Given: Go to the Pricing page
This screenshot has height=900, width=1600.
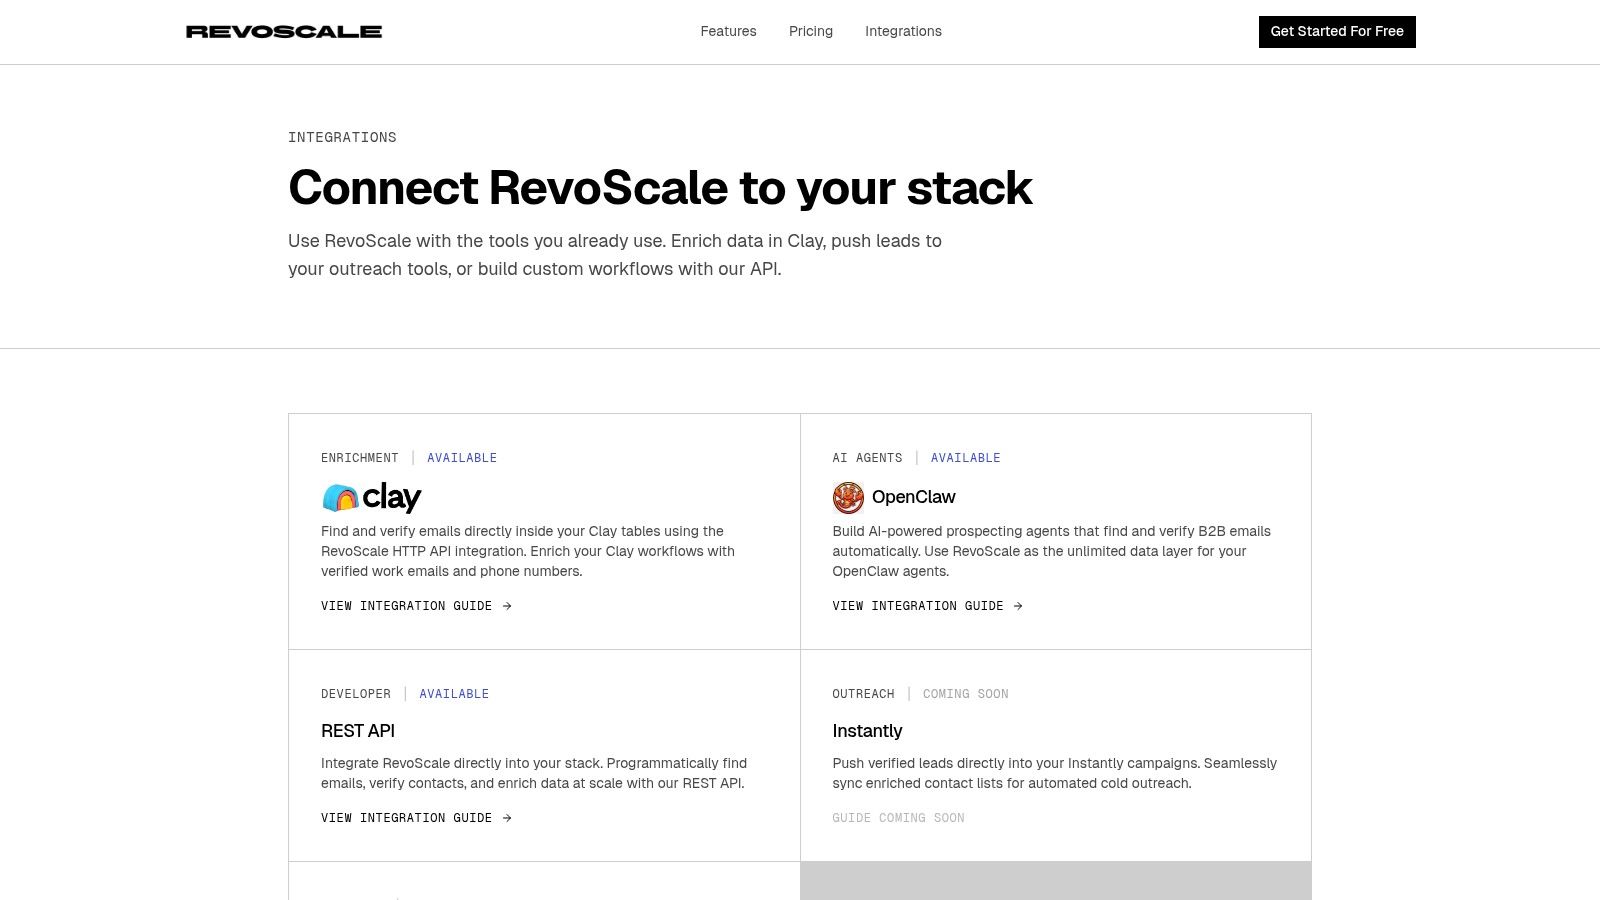Looking at the screenshot, I should (811, 32).
